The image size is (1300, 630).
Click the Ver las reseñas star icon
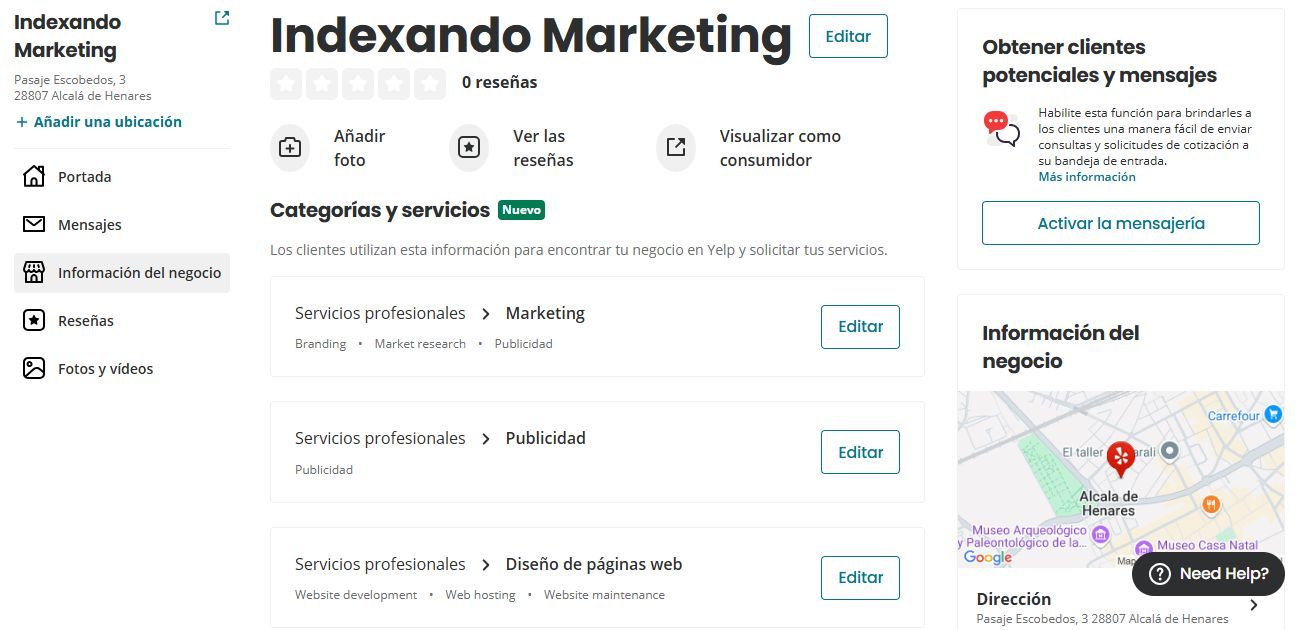click(x=468, y=148)
